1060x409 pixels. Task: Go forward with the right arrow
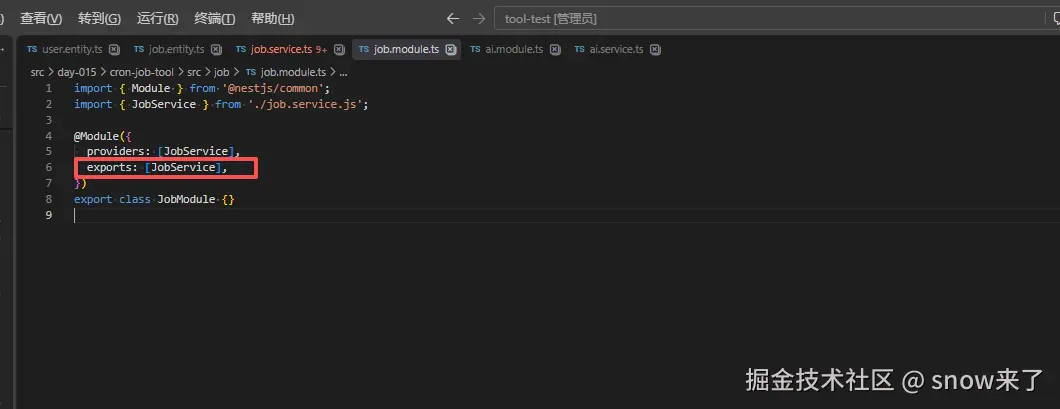(x=479, y=19)
